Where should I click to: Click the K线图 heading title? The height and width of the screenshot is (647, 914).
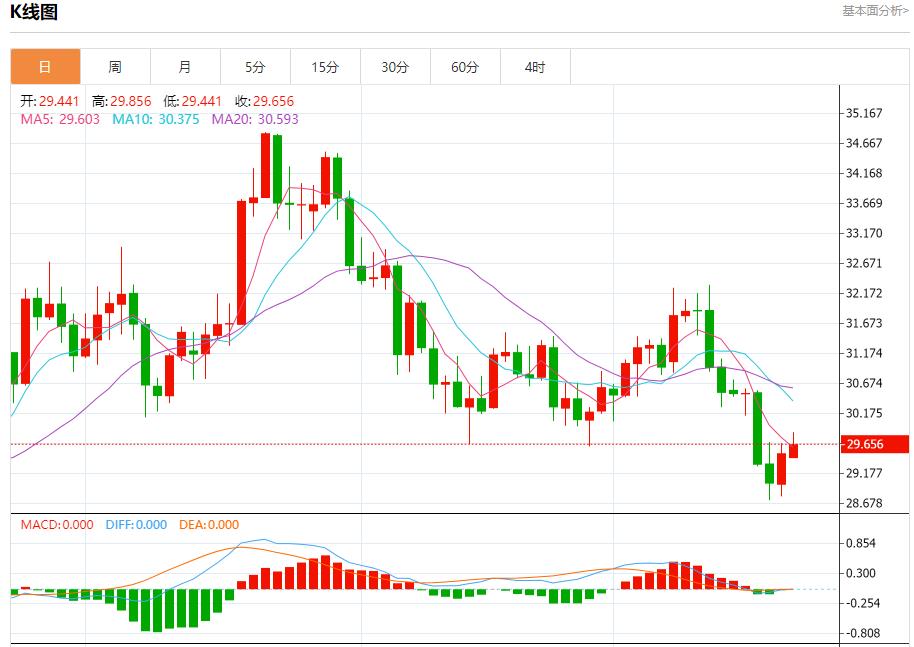(34, 13)
